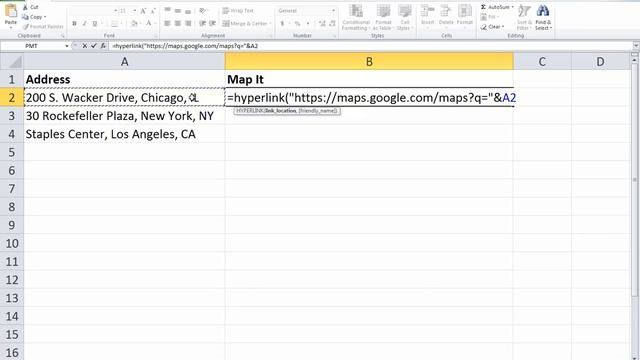This screenshot has width=640, height=360.
Task: Toggle underline formatting
Action: pos(95,24)
